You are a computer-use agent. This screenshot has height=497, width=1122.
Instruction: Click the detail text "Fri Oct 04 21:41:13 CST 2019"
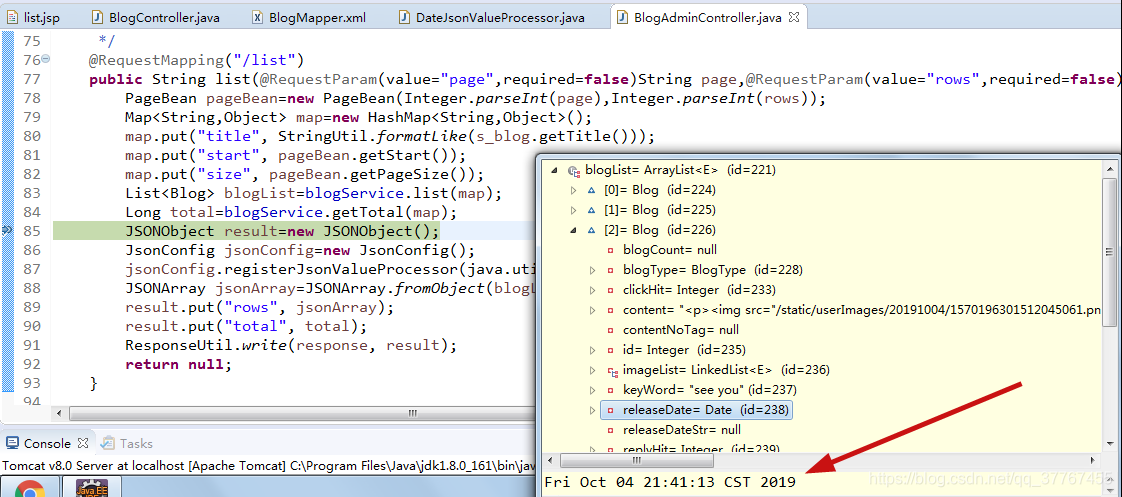[x=670, y=482]
